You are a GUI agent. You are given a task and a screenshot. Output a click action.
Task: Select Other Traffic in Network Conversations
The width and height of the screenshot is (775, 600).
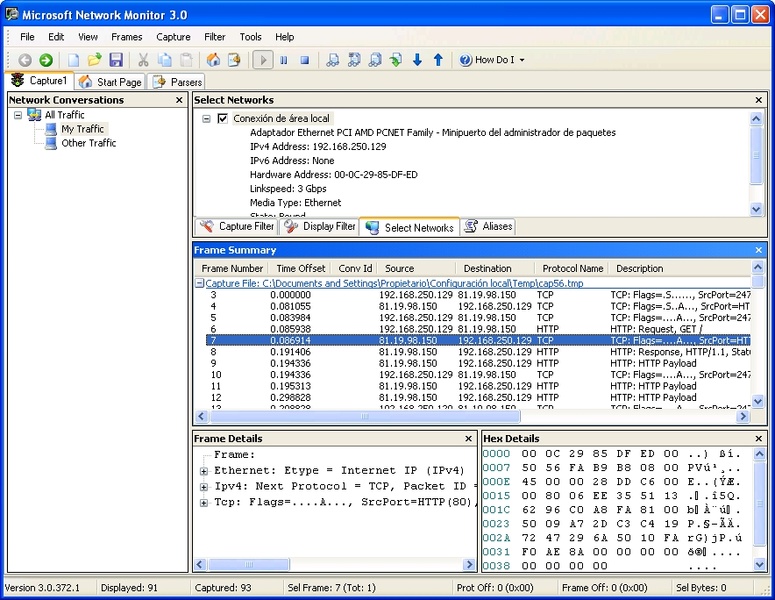pyautogui.click(x=88, y=143)
